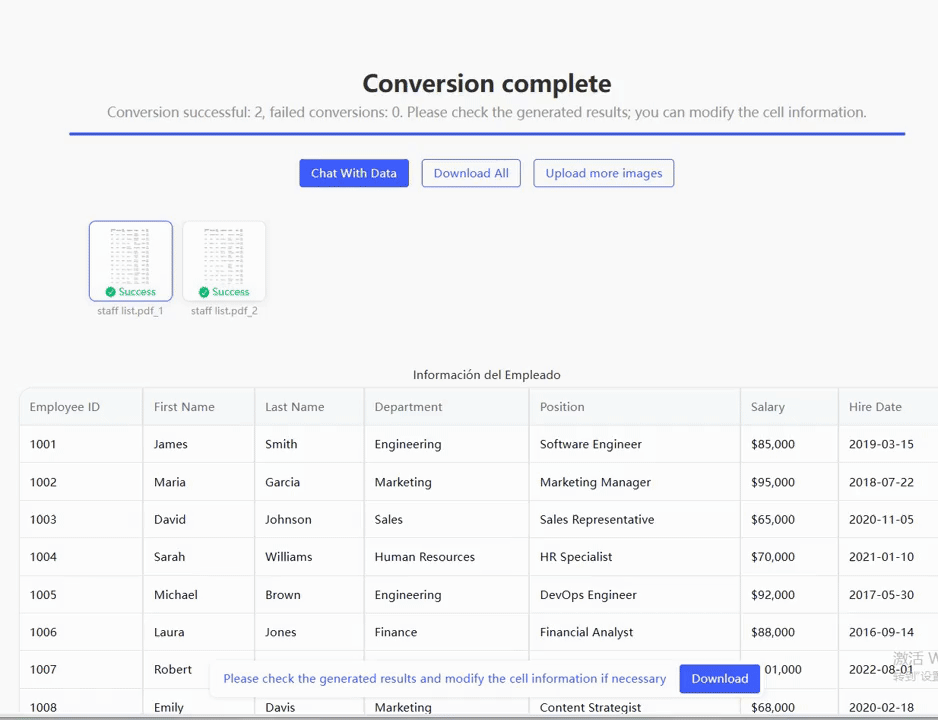Click the Hire Date column header

[875, 407]
